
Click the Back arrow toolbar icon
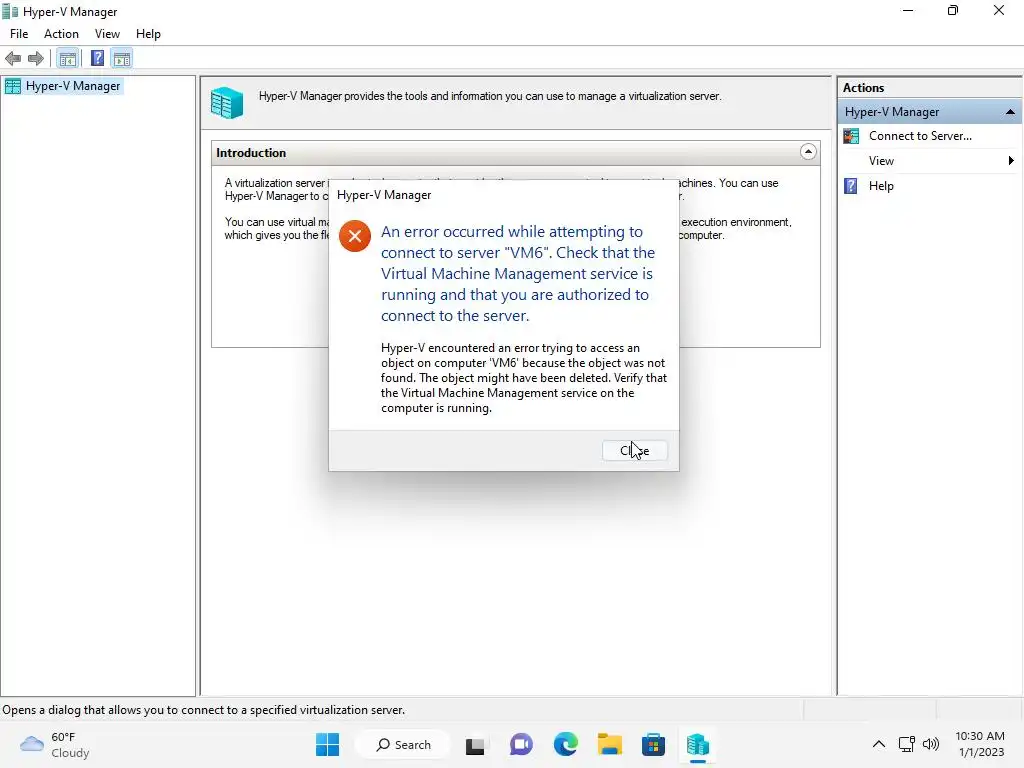coord(13,59)
